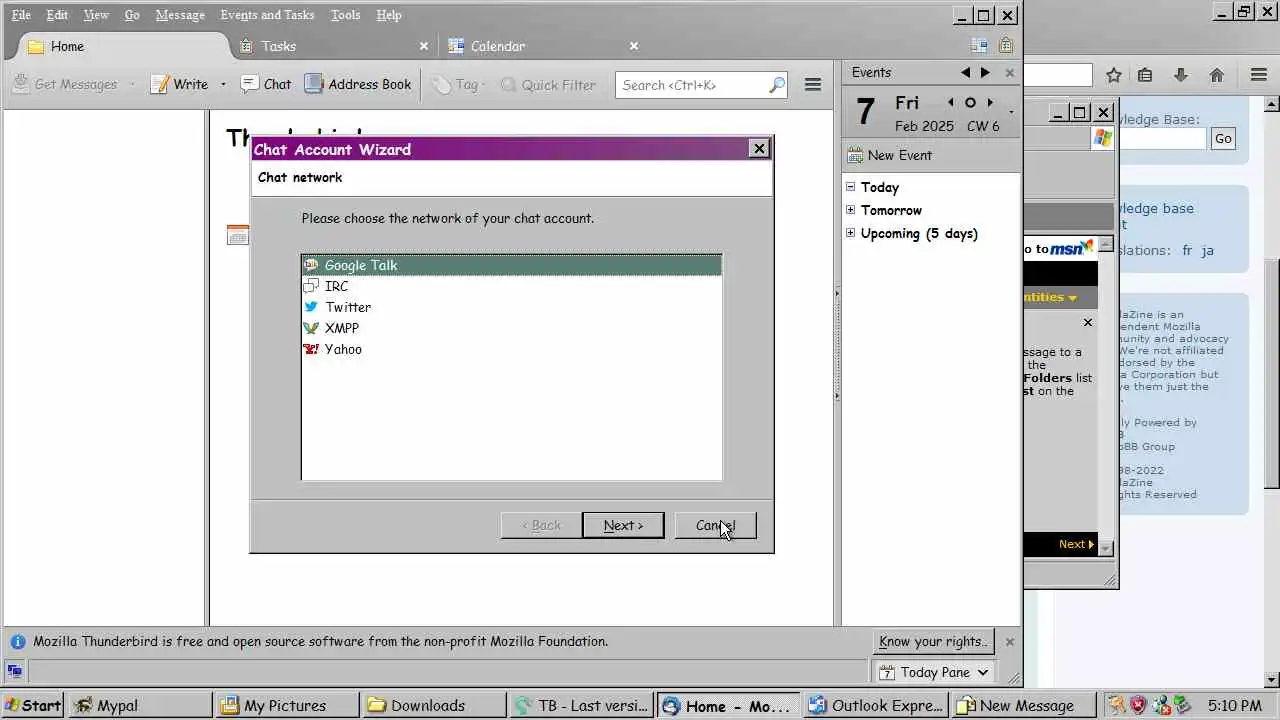Select XMPP in the chat network list
The image size is (1280, 720).
coord(511,328)
